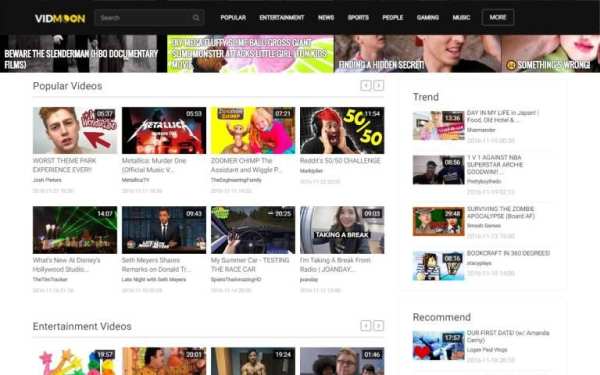Open the slime monster banner video
Screen dimensions: 600x375
coord(251,54)
